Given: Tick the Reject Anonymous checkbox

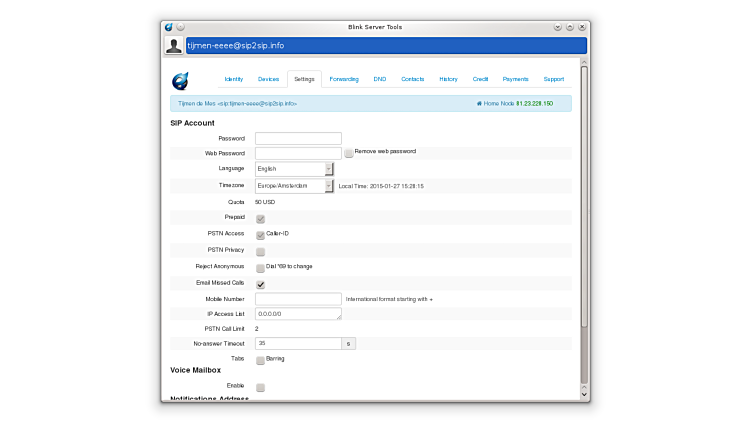Looking at the screenshot, I should pyautogui.click(x=261, y=268).
